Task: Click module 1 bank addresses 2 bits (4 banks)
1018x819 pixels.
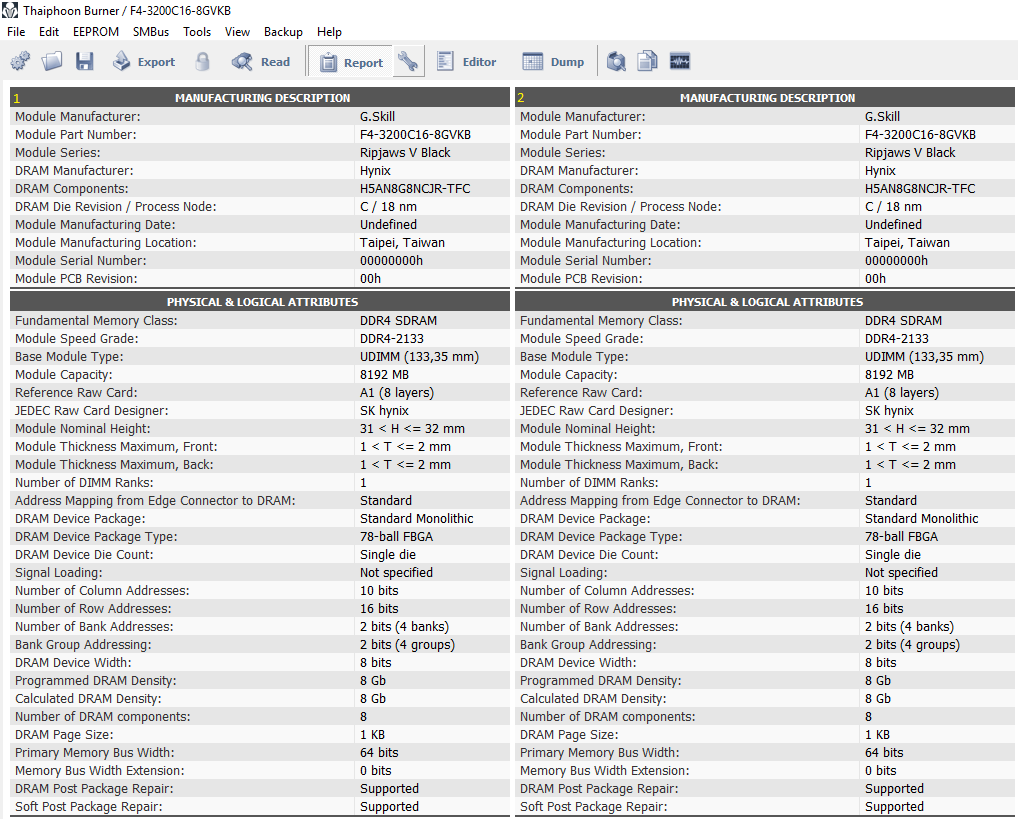Action: point(404,627)
